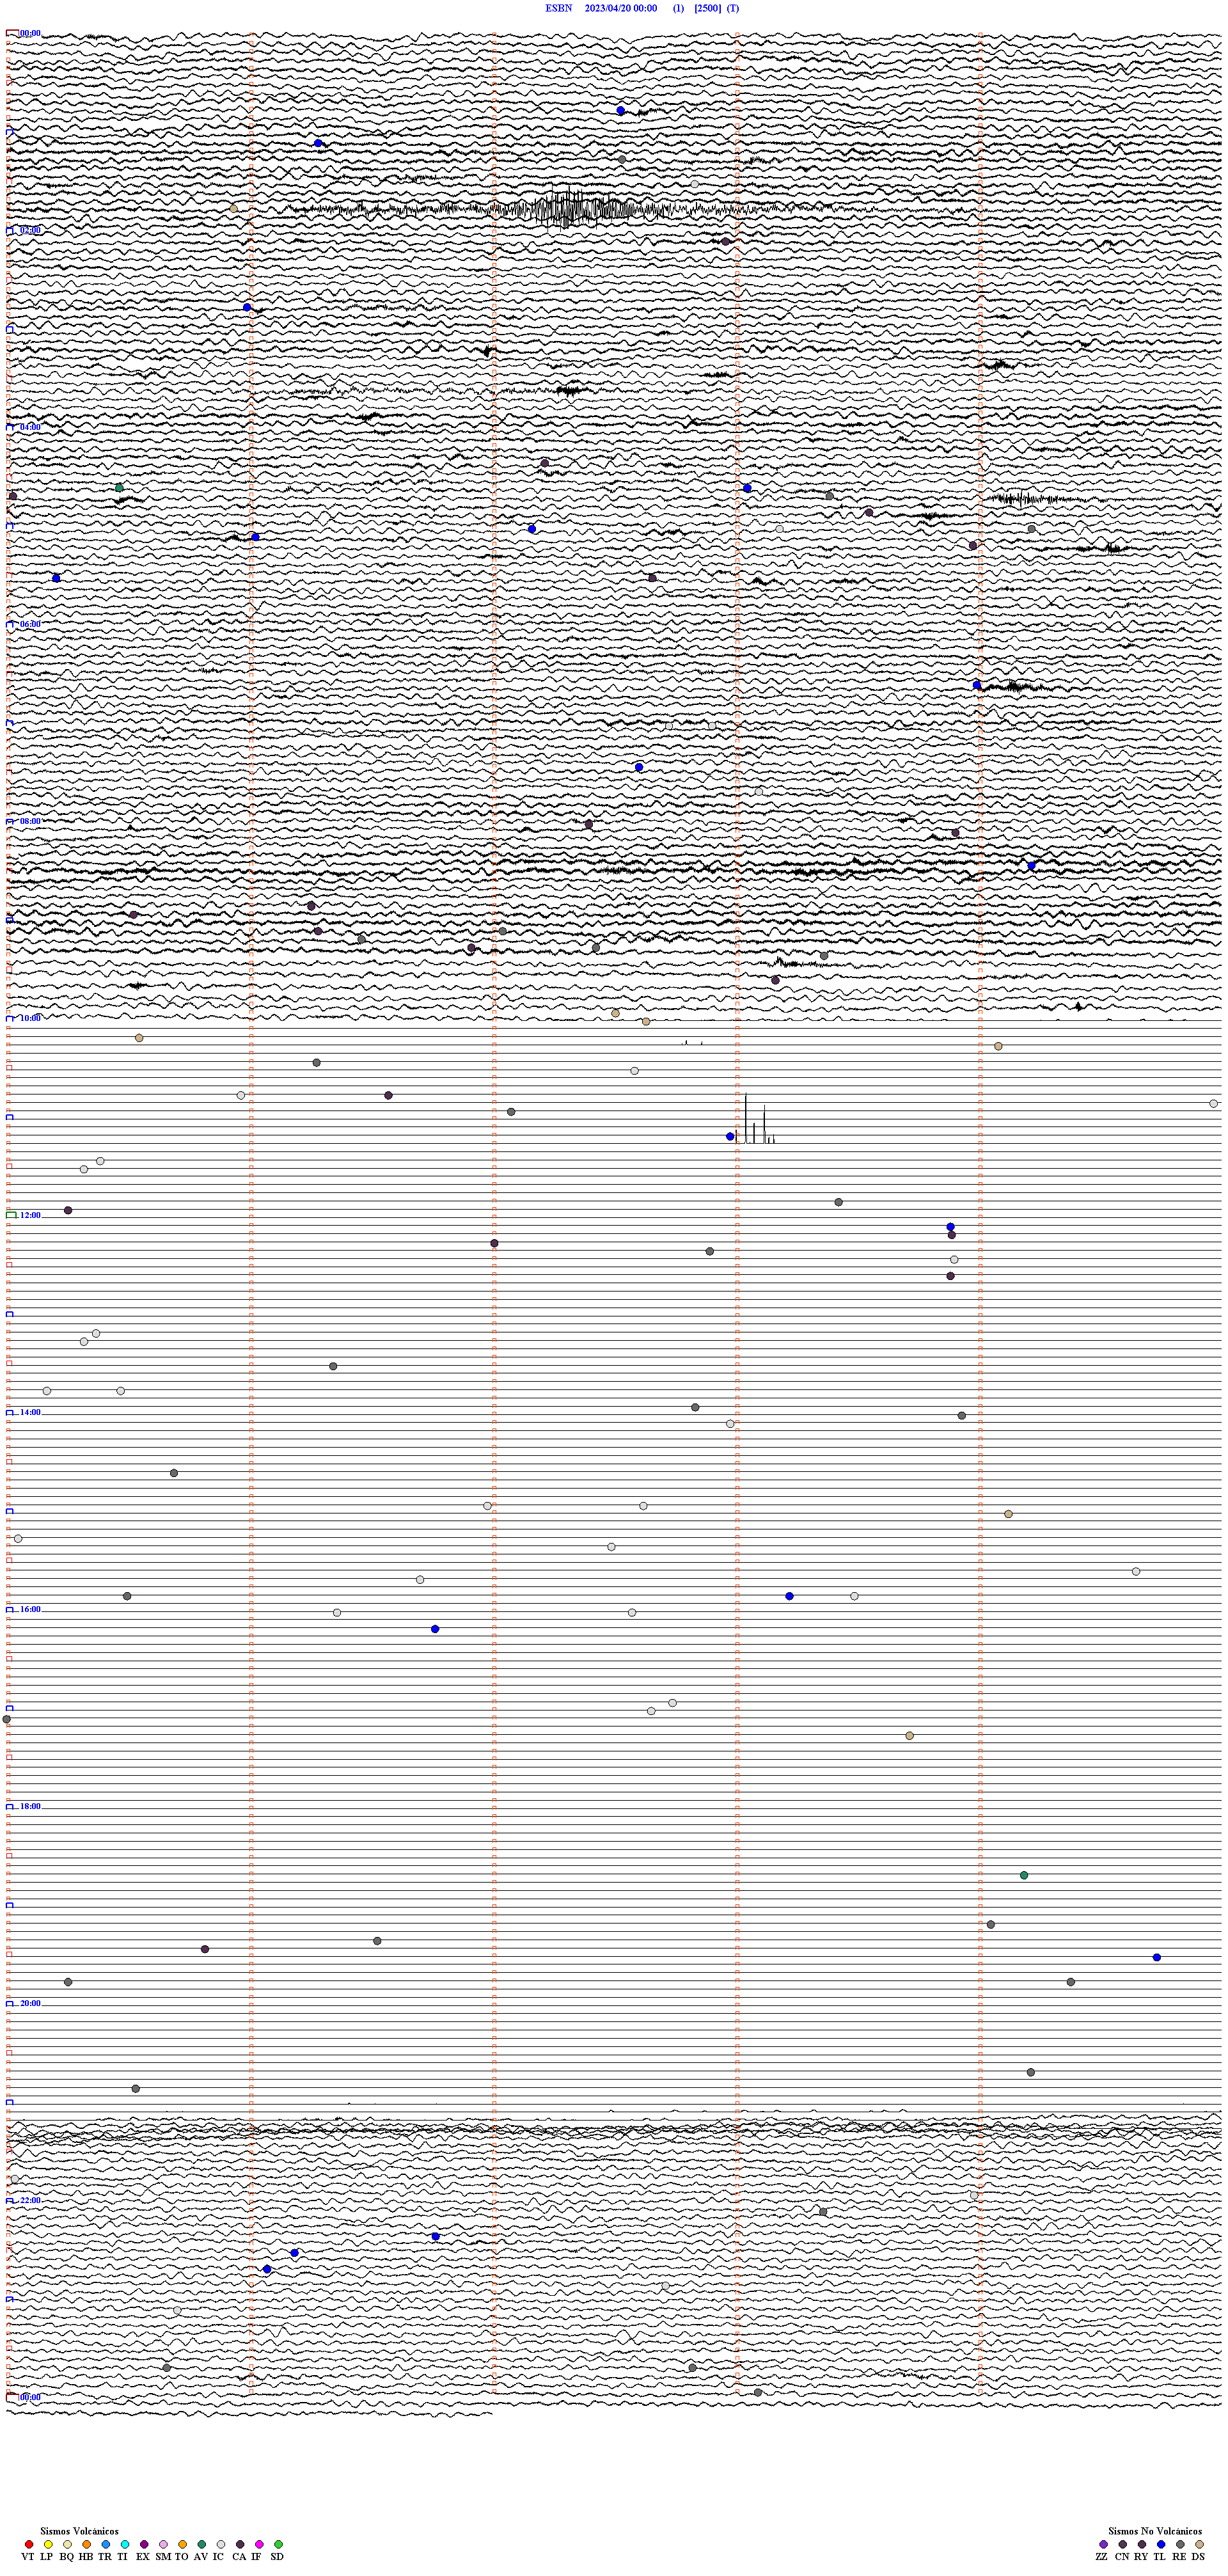Select the purple EX legend swatch

144,2544
